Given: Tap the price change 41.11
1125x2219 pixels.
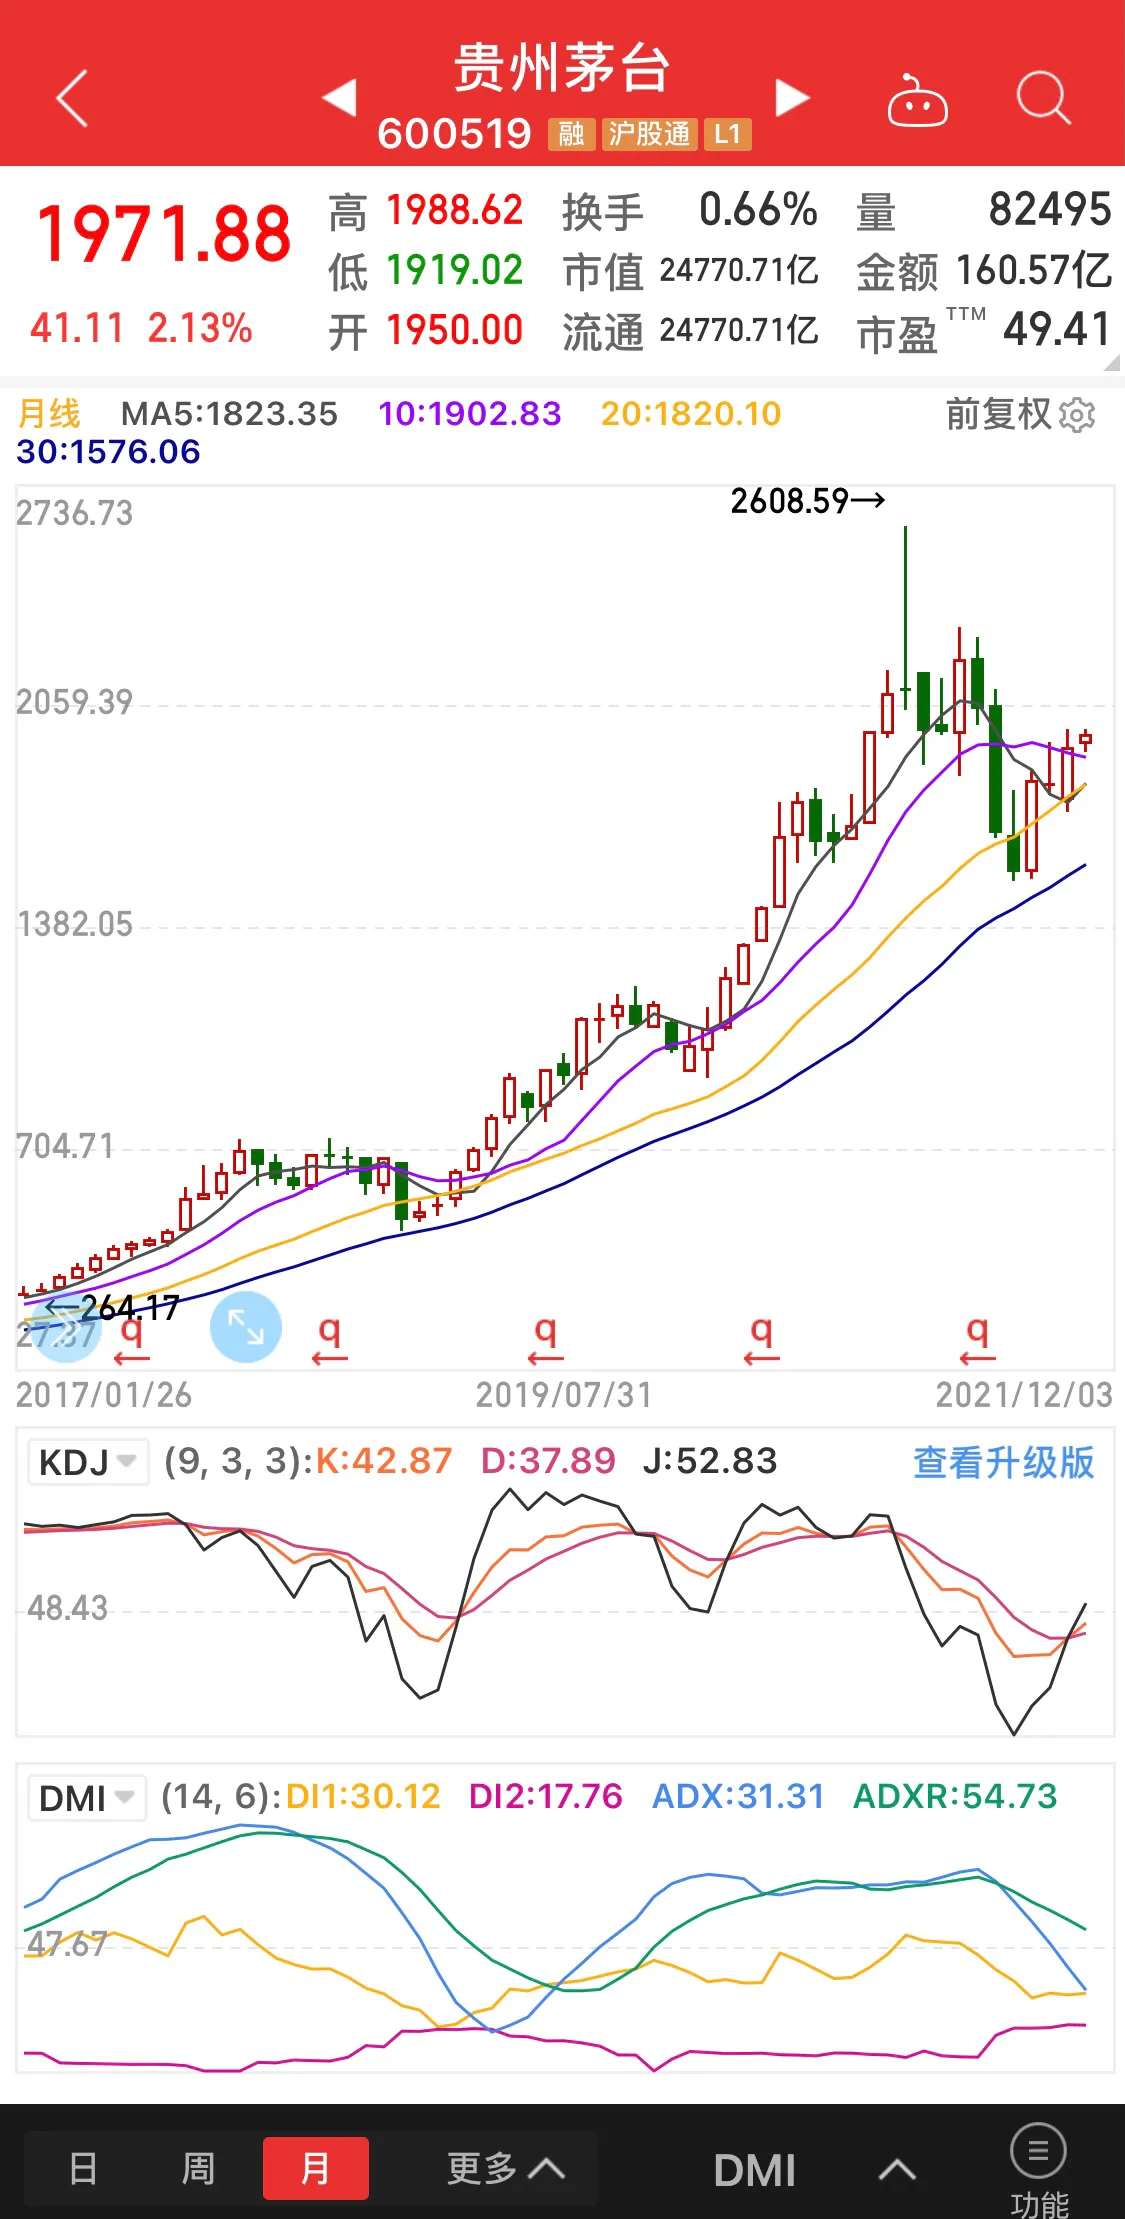Looking at the screenshot, I should tap(77, 328).
